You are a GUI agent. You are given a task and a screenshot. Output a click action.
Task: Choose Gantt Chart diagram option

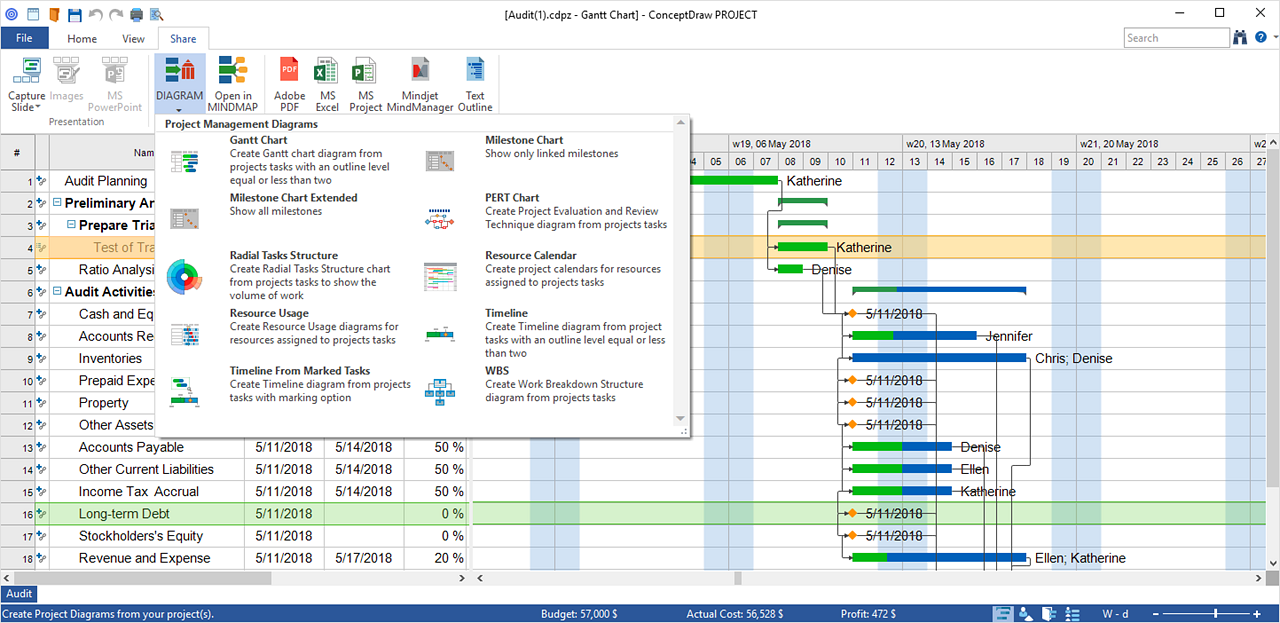[290, 160]
